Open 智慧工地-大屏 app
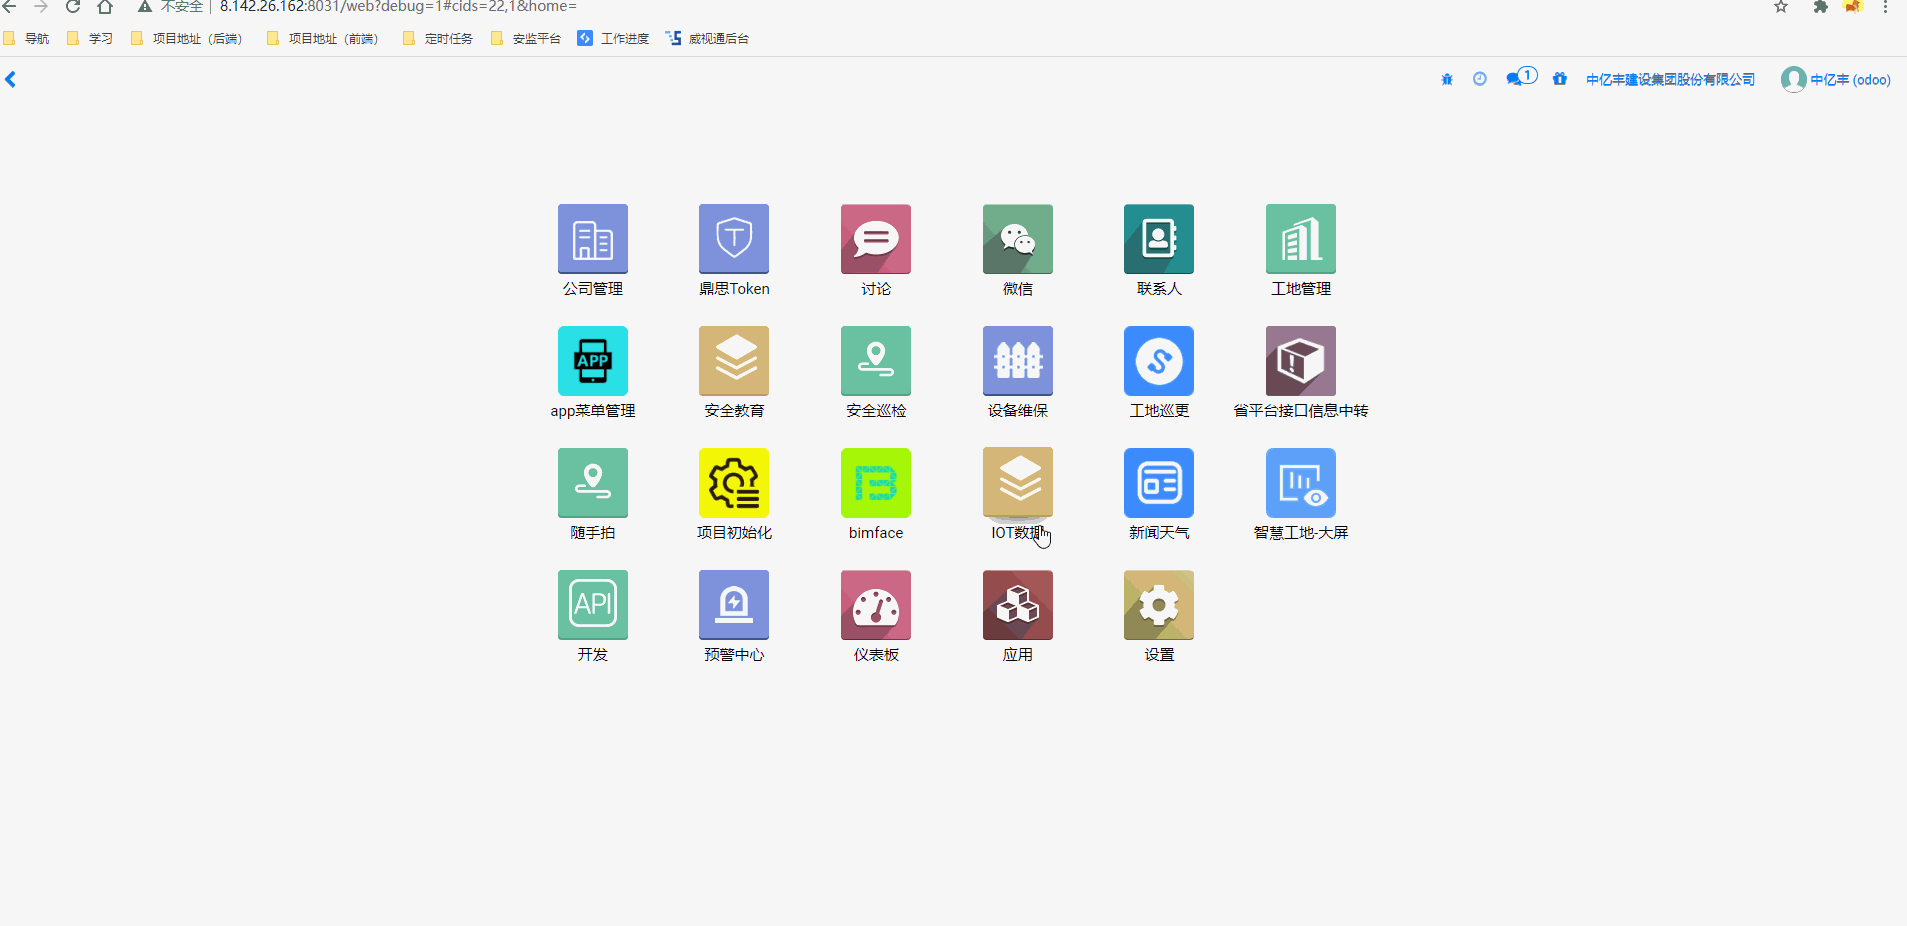This screenshot has width=1907, height=926. (1301, 483)
